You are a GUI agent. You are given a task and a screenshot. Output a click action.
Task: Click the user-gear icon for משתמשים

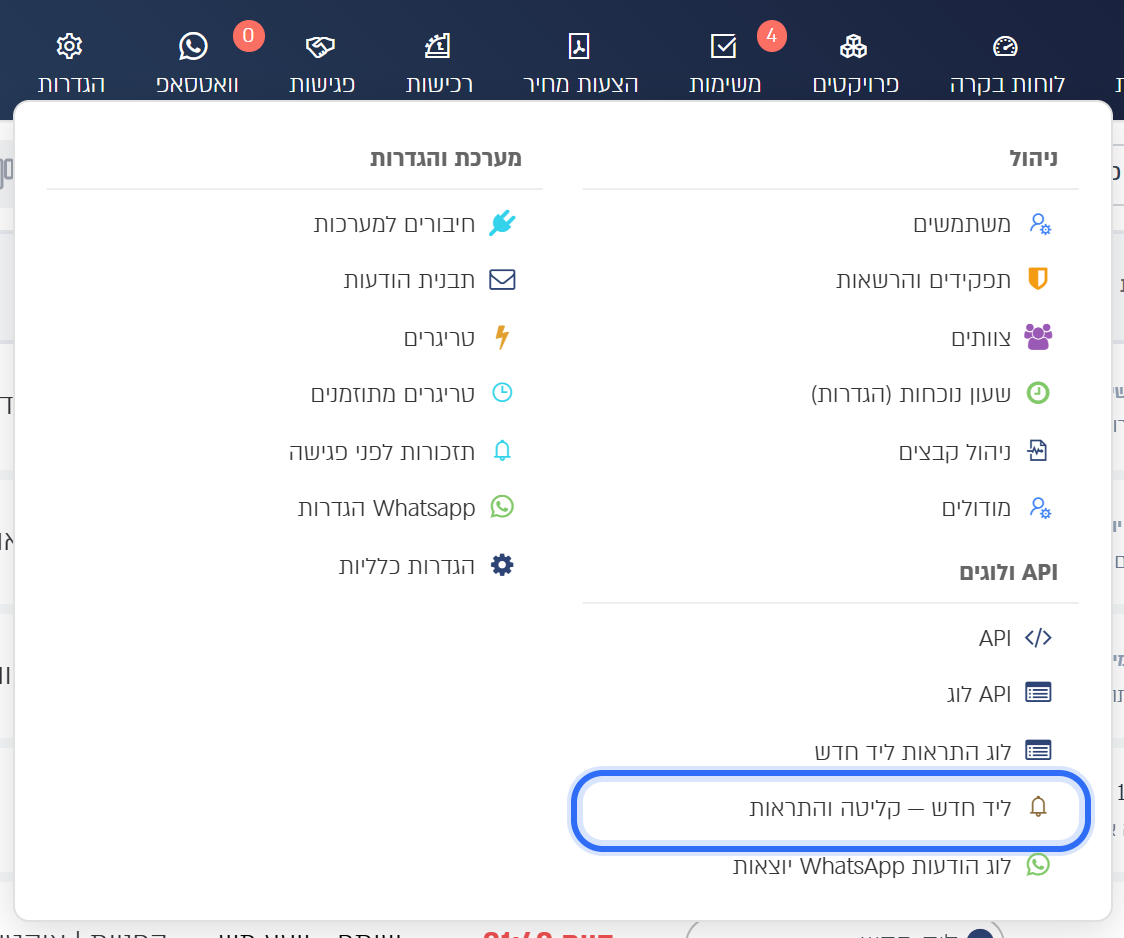(1039, 224)
